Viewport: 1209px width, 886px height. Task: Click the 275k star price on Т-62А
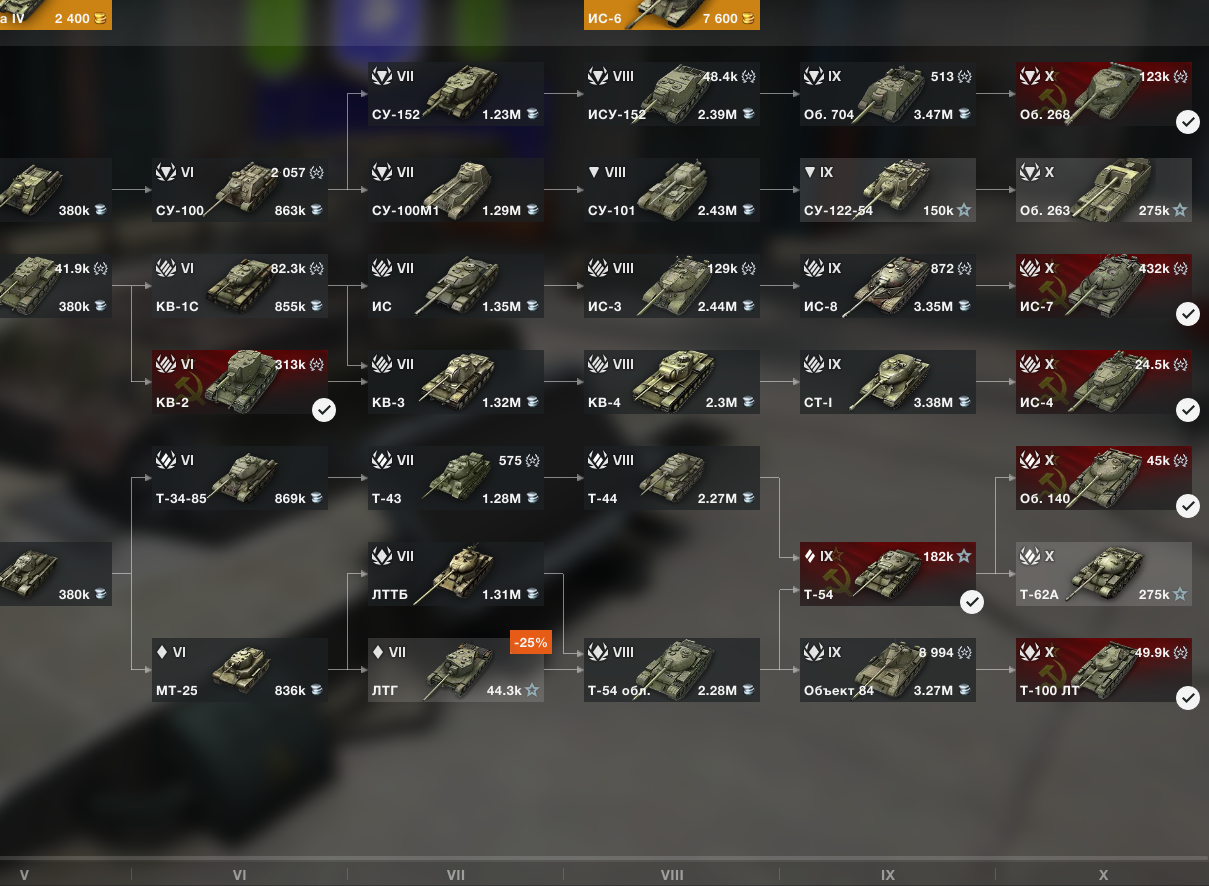pos(1163,594)
